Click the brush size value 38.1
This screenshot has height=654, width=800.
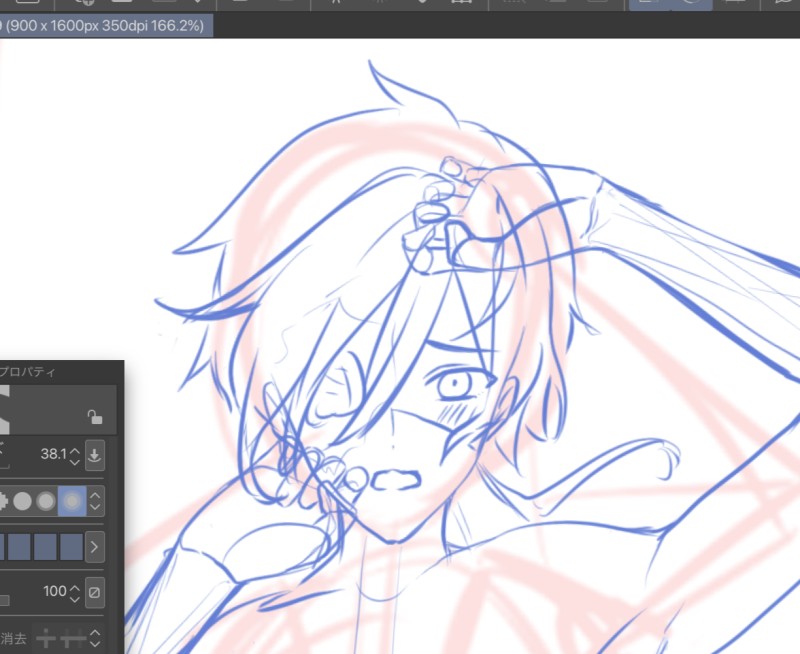point(53,454)
